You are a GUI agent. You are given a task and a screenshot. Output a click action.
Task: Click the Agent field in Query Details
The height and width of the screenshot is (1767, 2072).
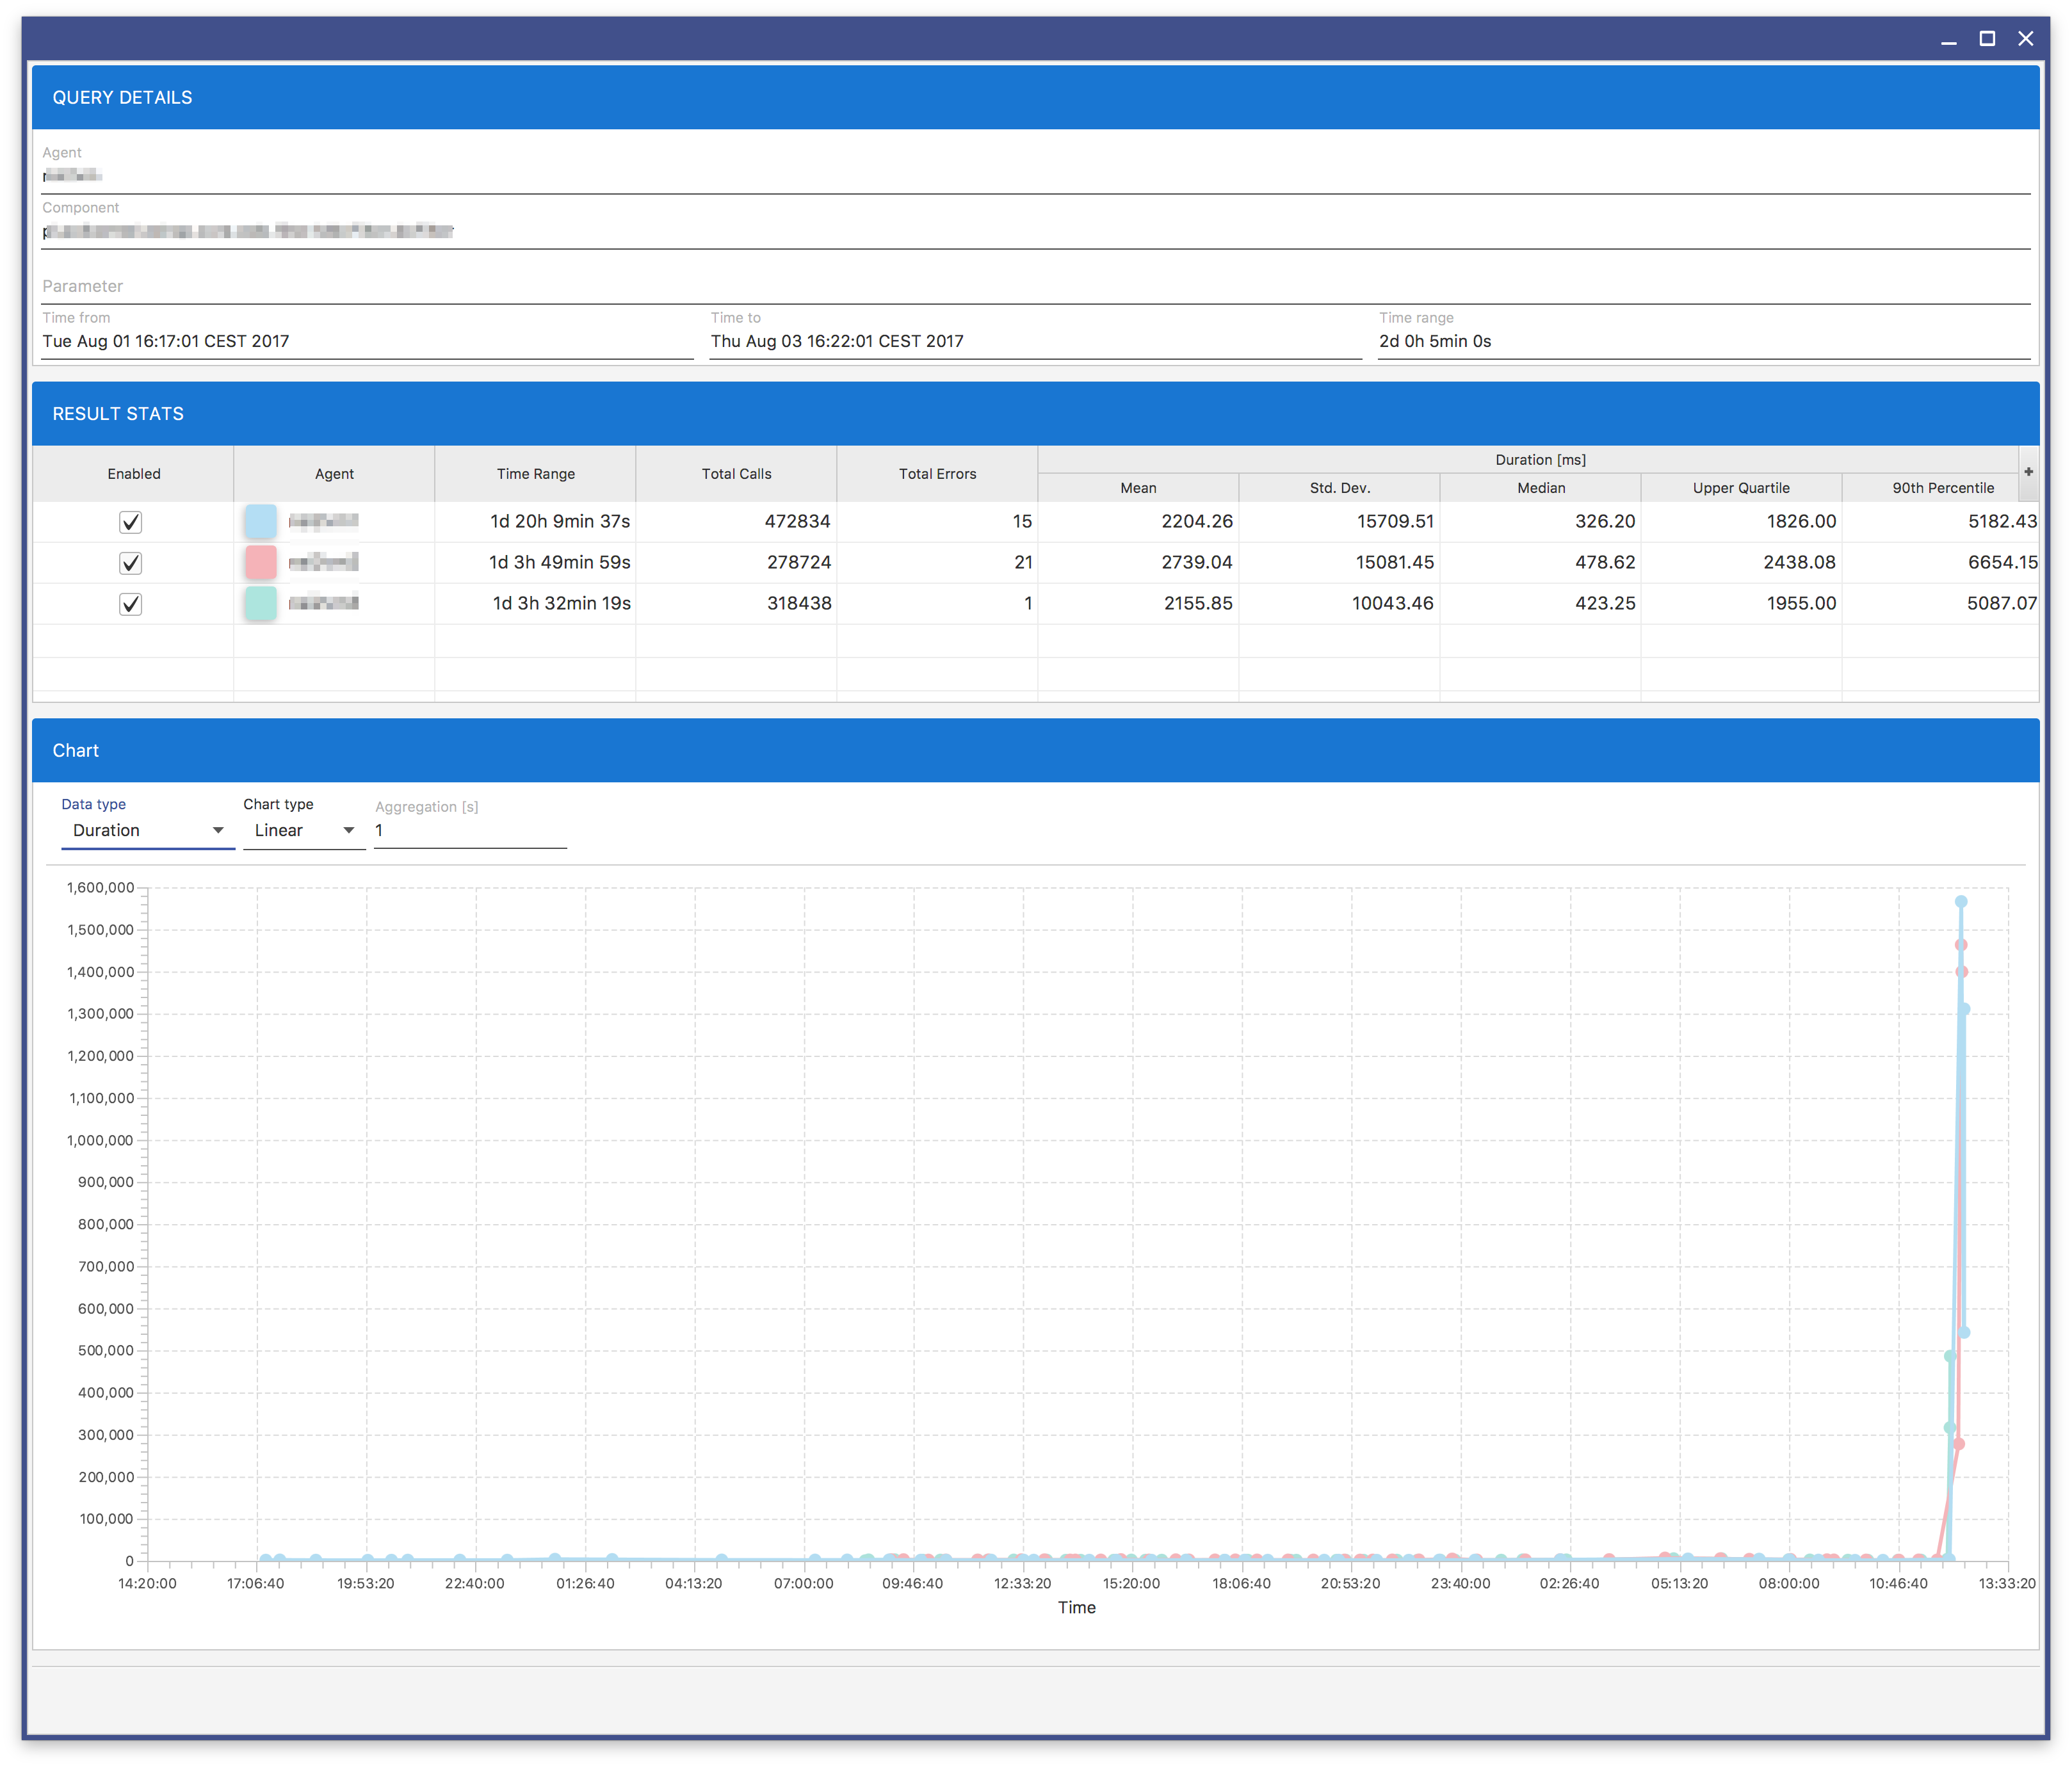coord(1036,175)
